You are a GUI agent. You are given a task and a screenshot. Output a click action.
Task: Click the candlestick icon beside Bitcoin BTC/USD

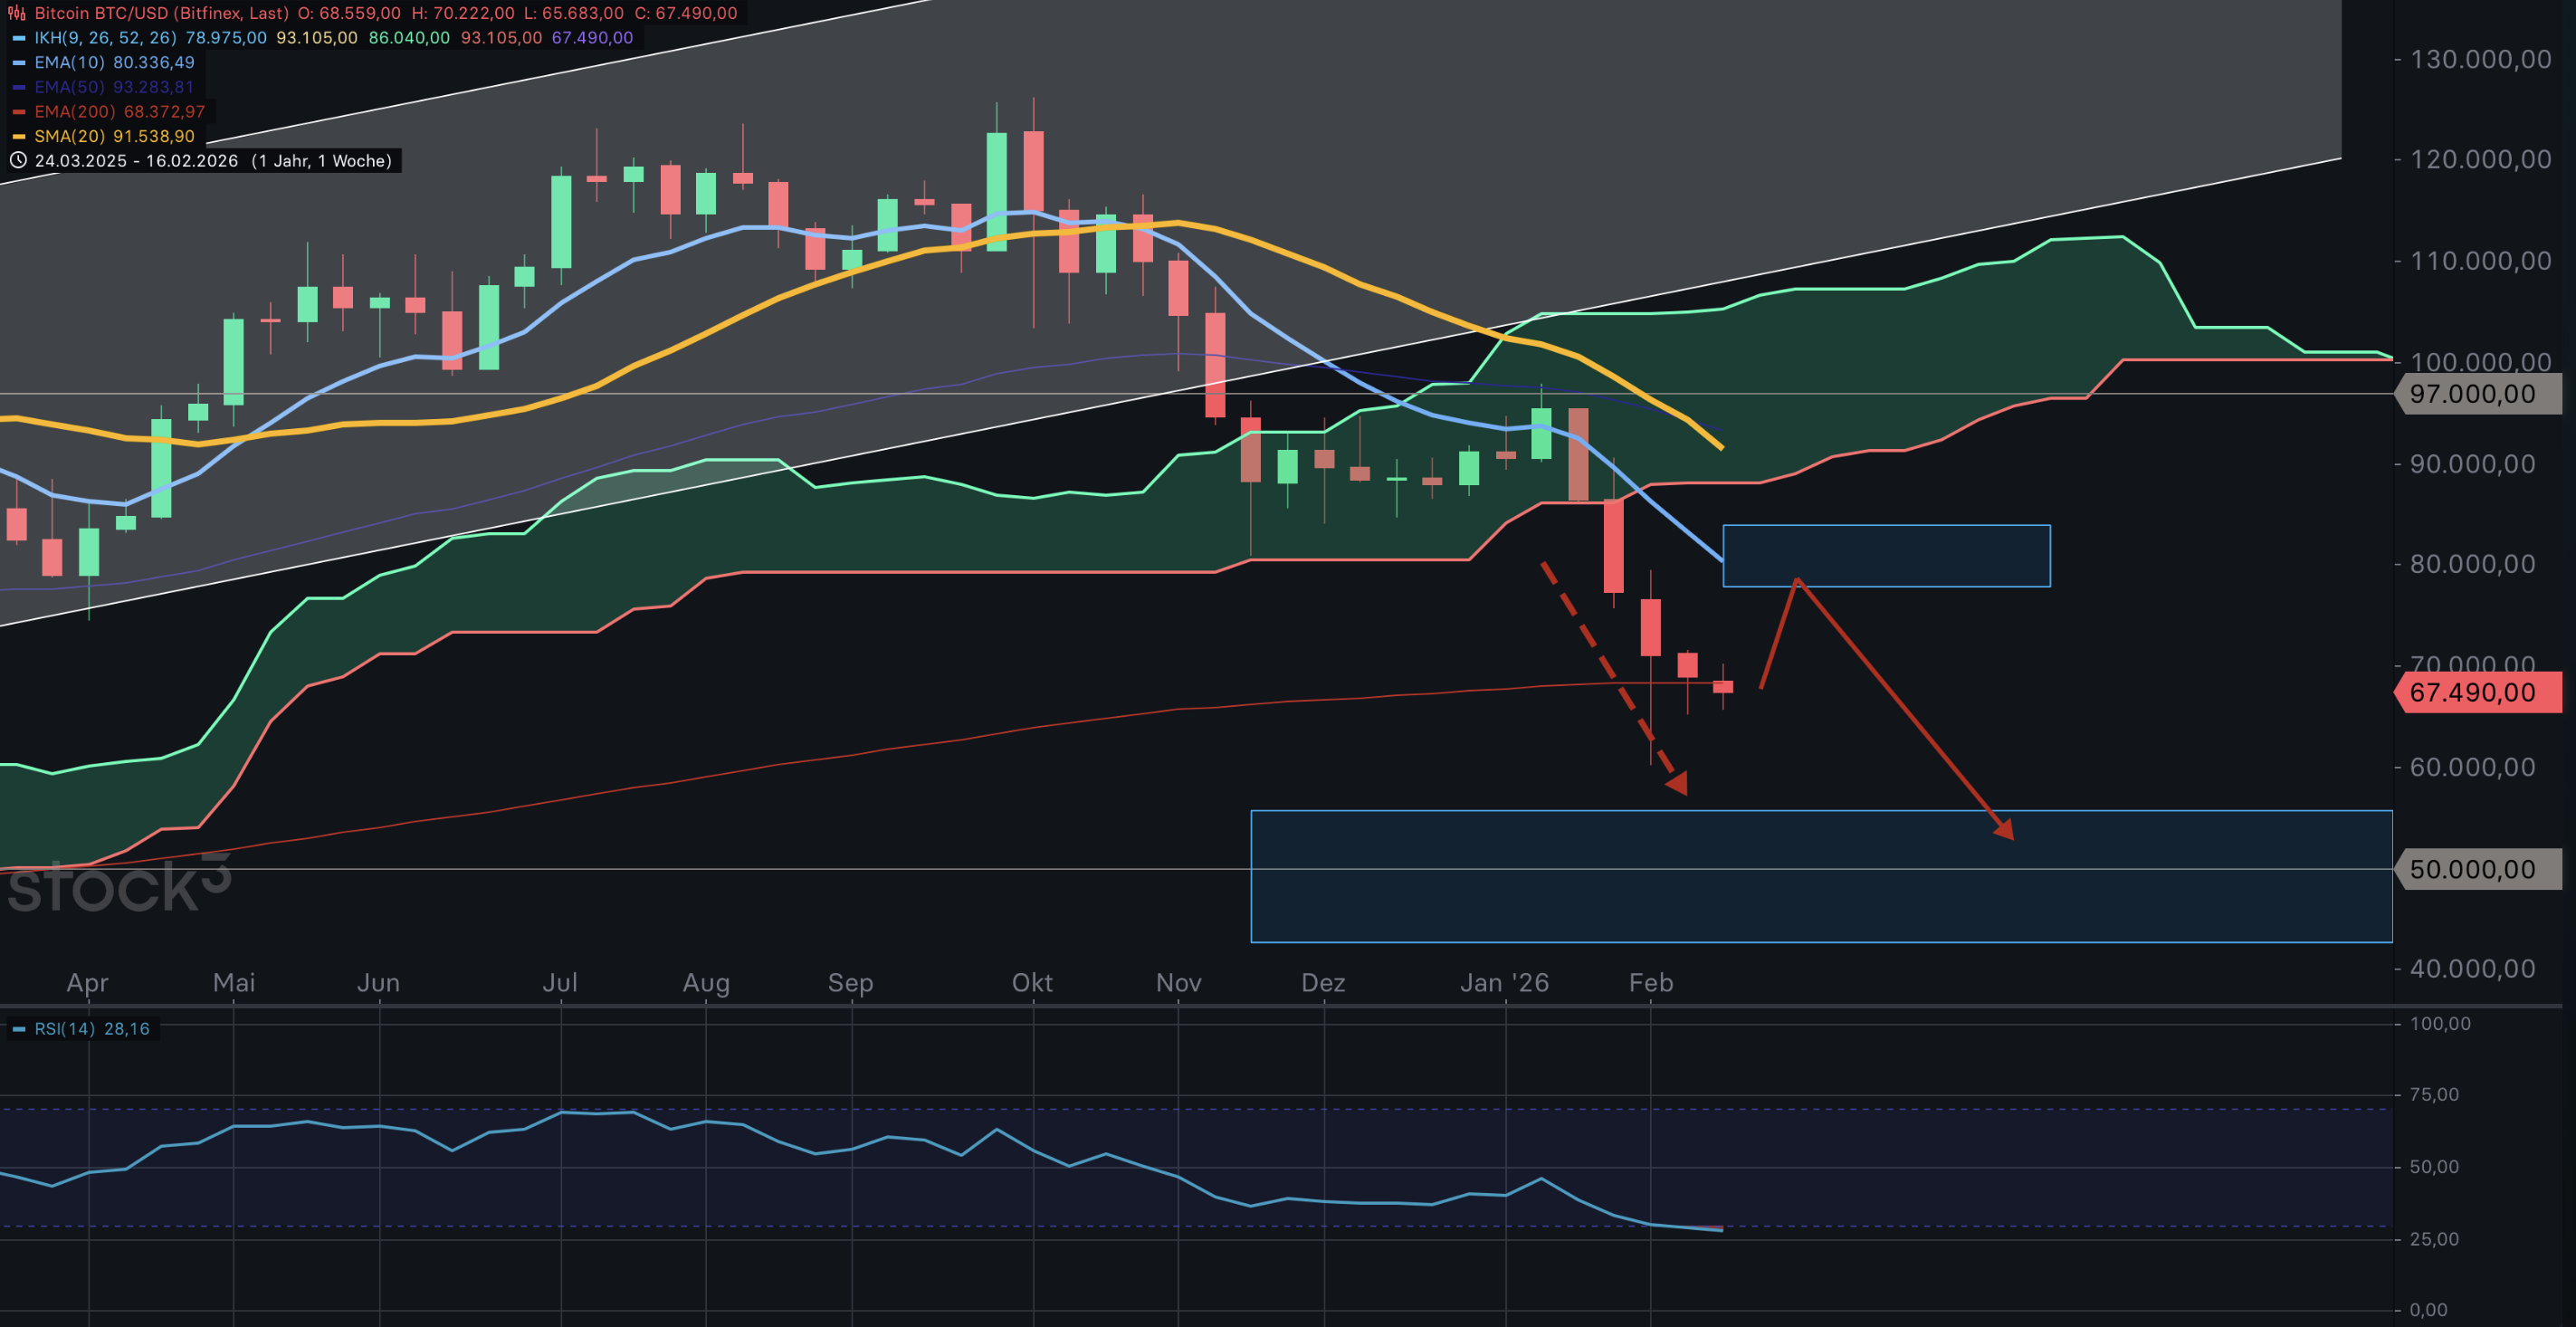pos(17,13)
